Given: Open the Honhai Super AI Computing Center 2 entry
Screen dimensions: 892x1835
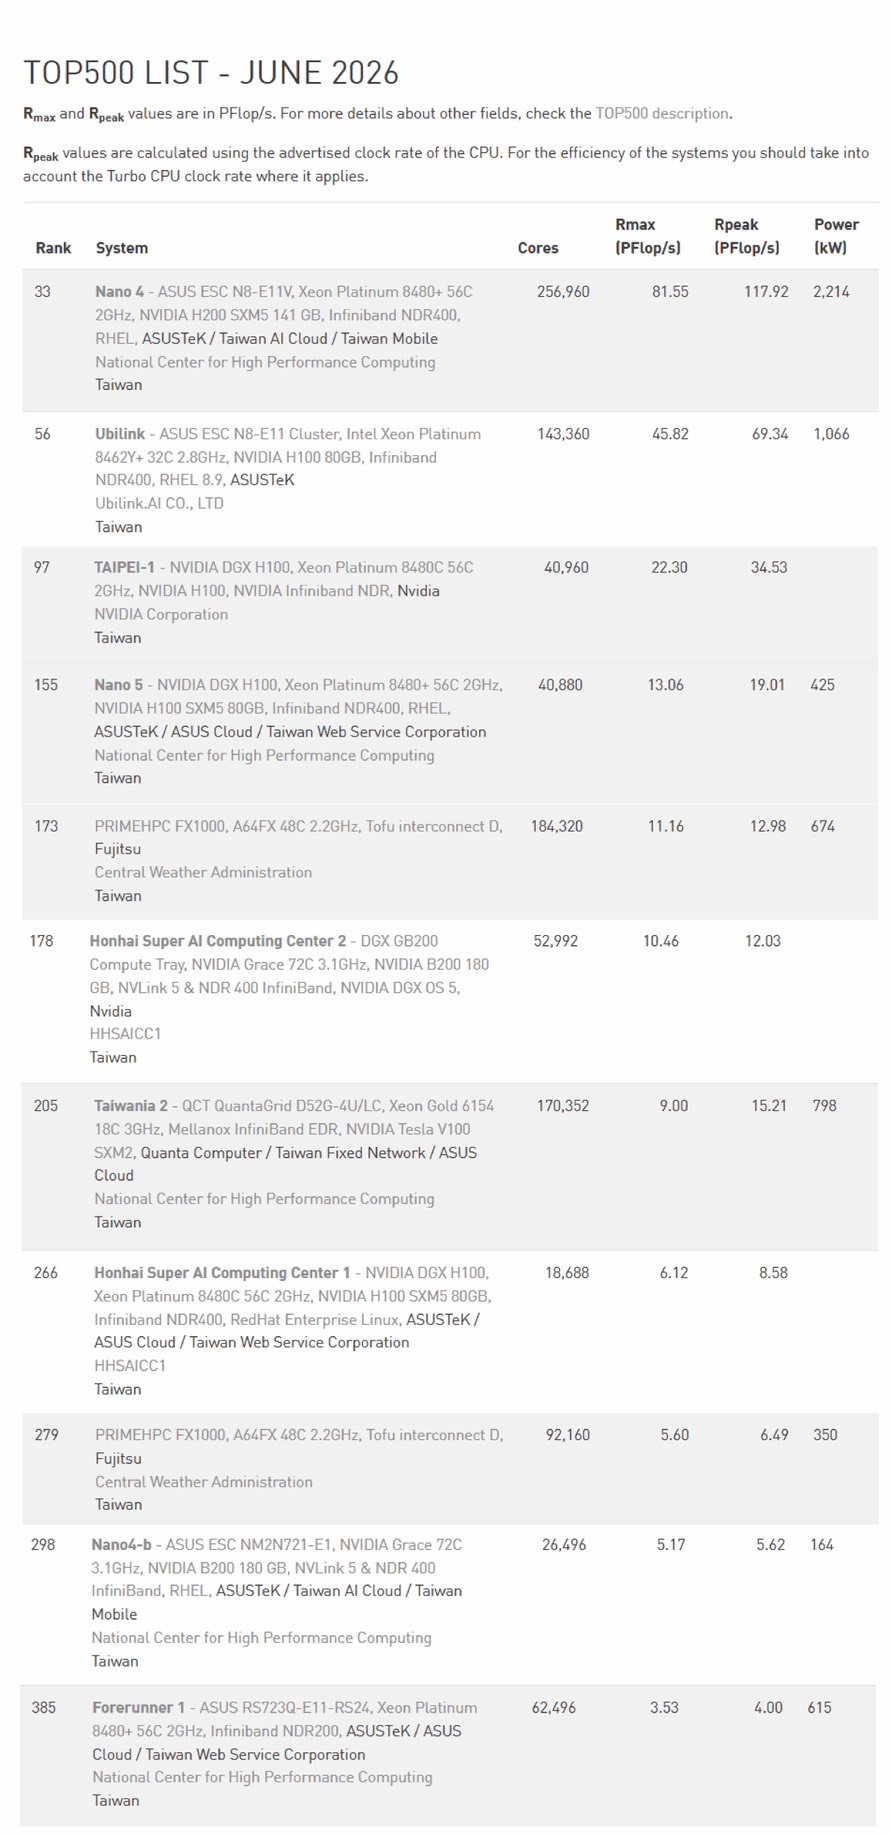Looking at the screenshot, I should coord(217,941).
